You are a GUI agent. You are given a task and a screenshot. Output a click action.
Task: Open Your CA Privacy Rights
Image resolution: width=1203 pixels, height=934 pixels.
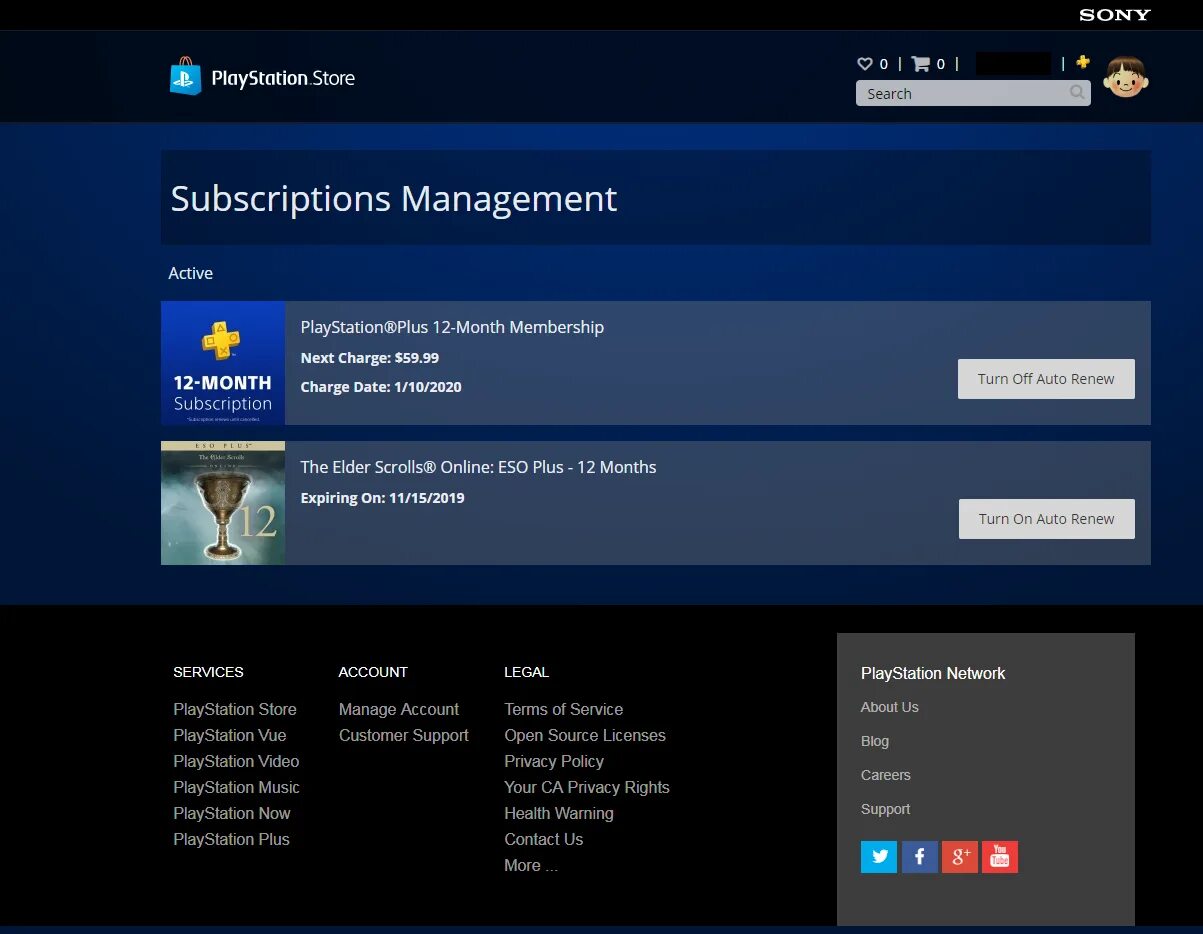click(x=587, y=787)
